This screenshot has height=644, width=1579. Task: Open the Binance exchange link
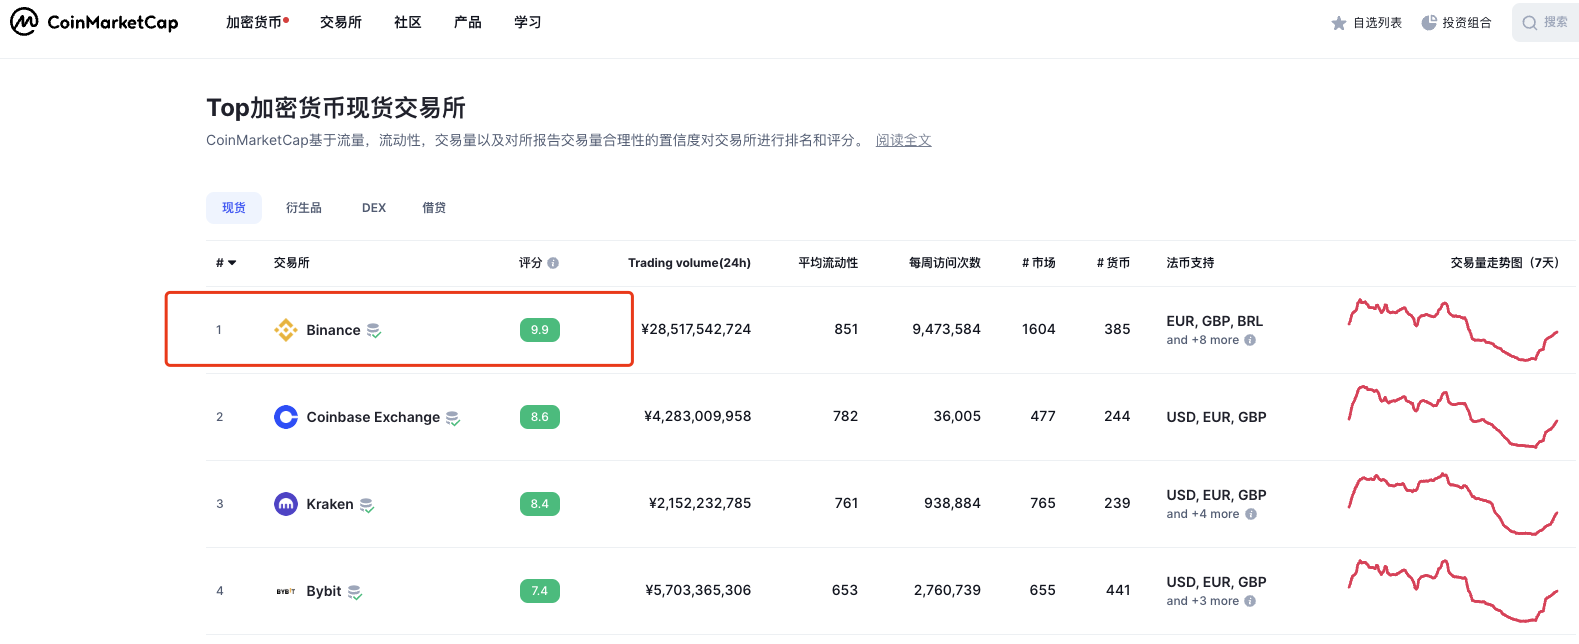pyautogui.click(x=333, y=330)
